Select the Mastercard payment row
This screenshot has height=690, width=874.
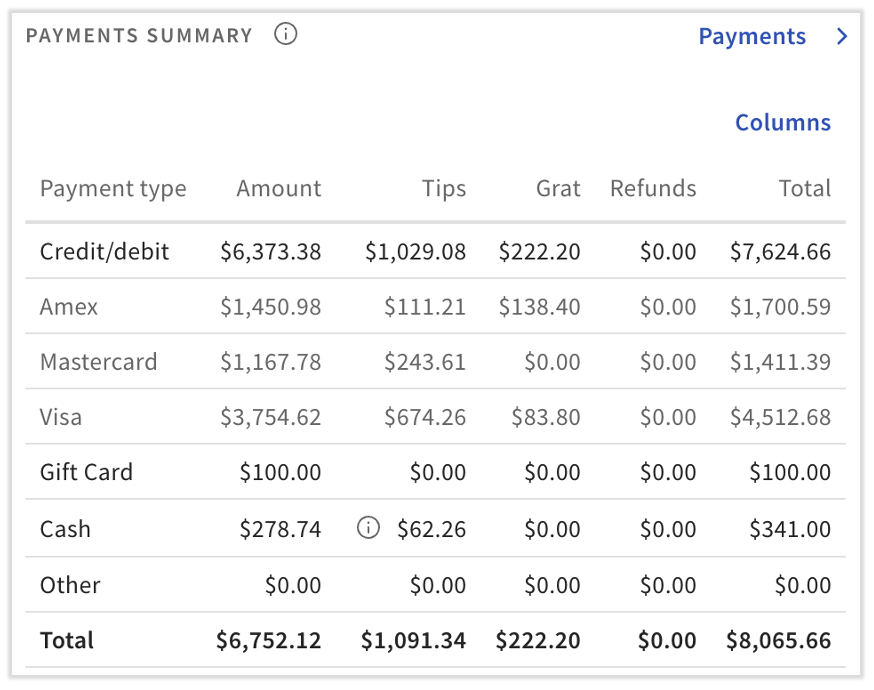99,362
